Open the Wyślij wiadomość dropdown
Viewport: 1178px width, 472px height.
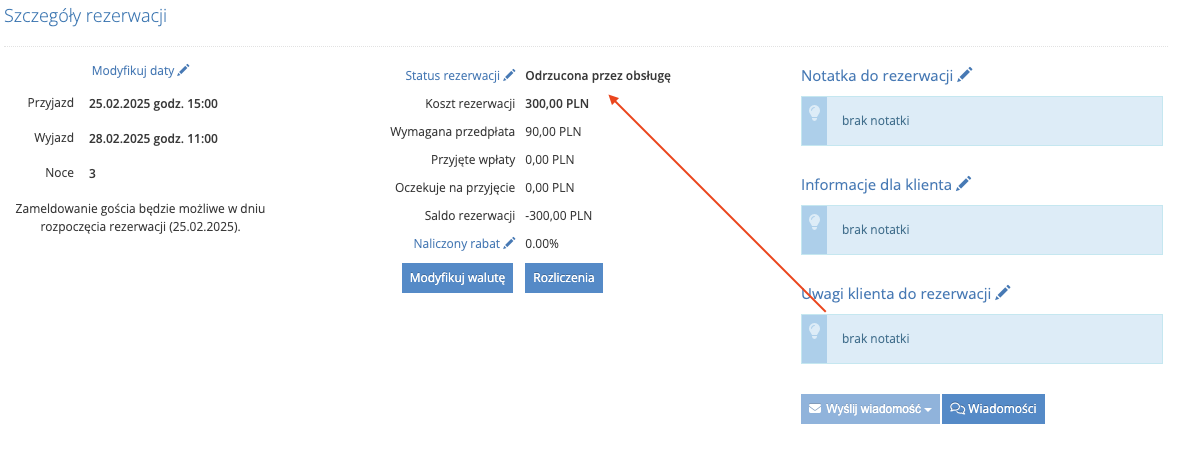(x=870, y=409)
